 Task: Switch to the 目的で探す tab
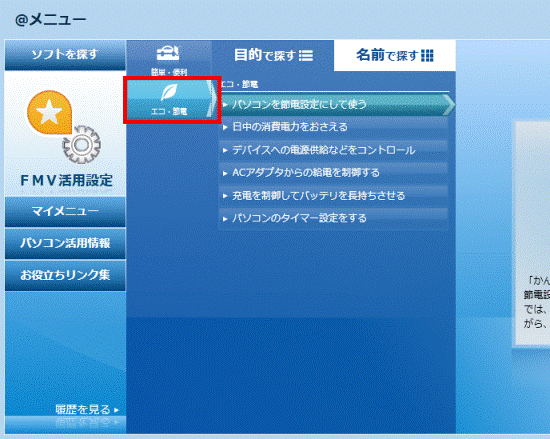[273, 55]
